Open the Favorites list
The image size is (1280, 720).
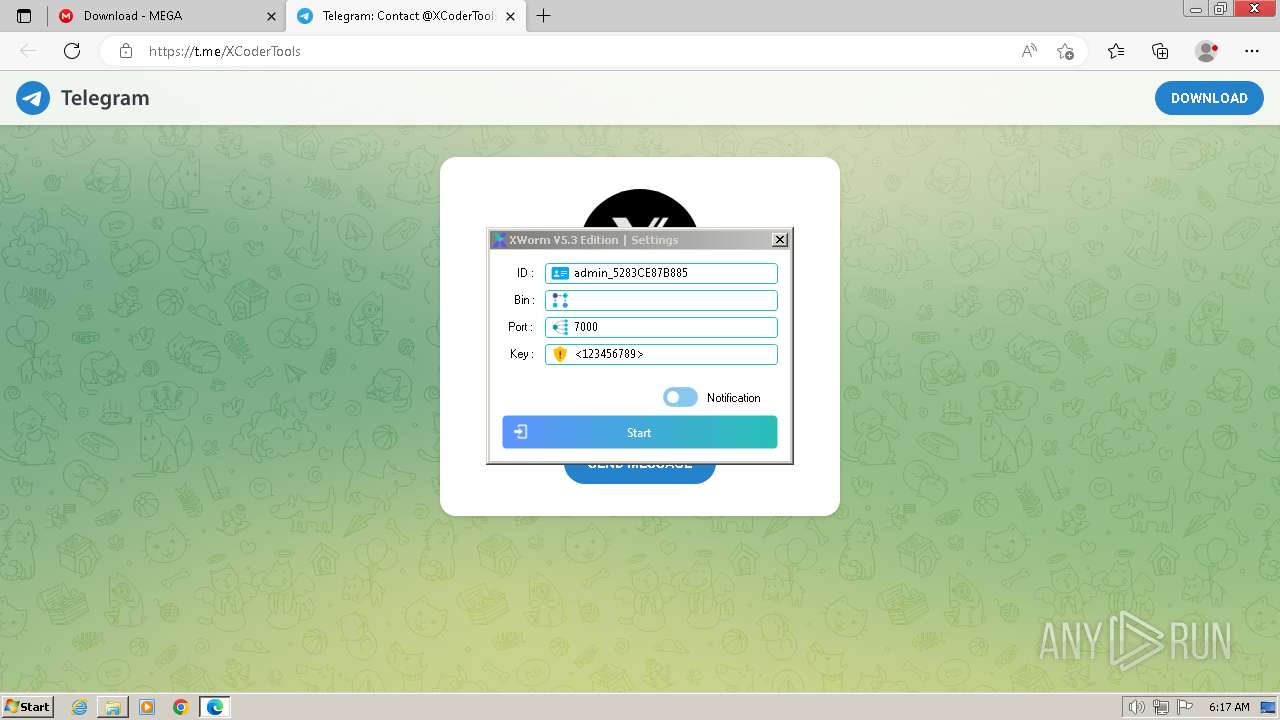tap(1116, 51)
